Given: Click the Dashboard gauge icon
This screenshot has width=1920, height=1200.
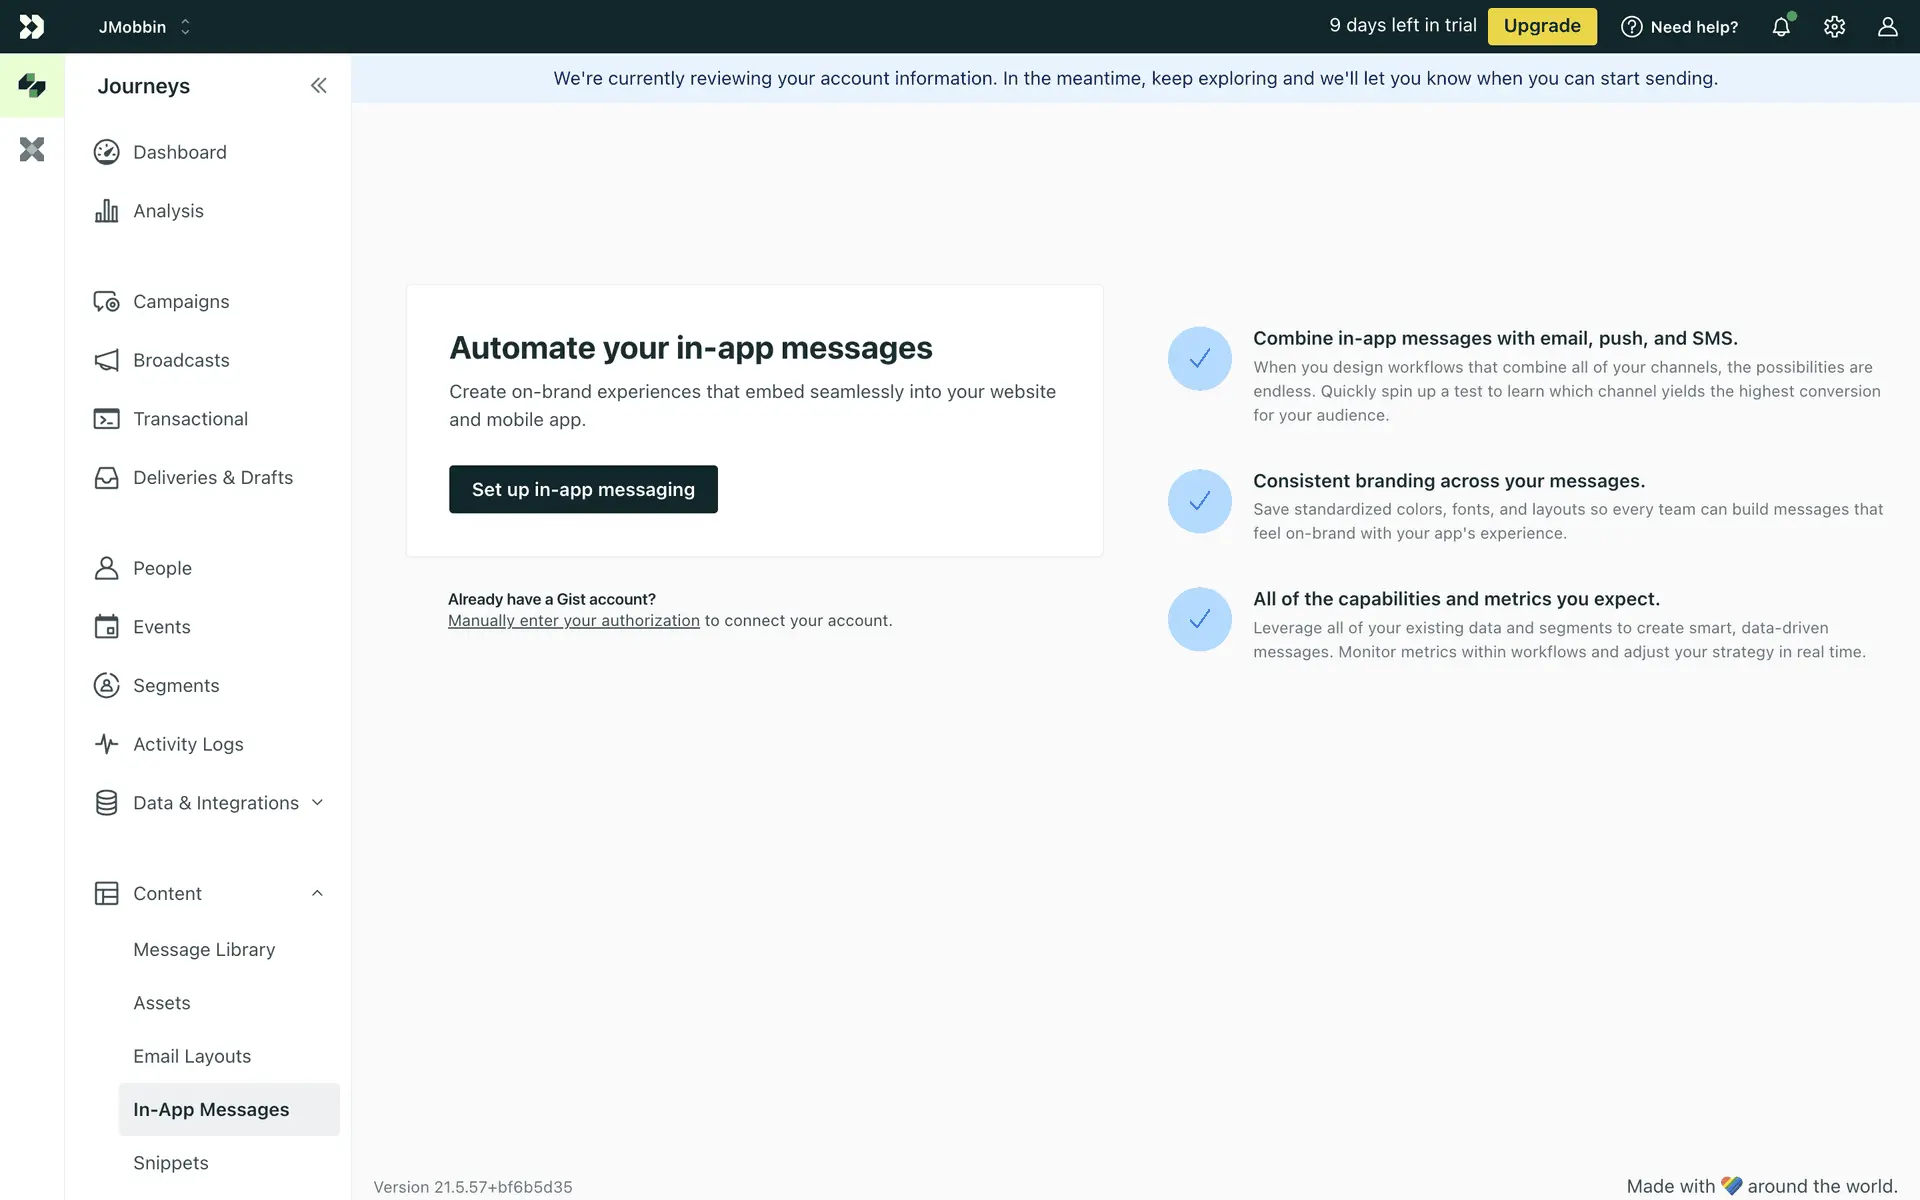Looking at the screenshot, I should pyautogui.click(x=106, y=152).
